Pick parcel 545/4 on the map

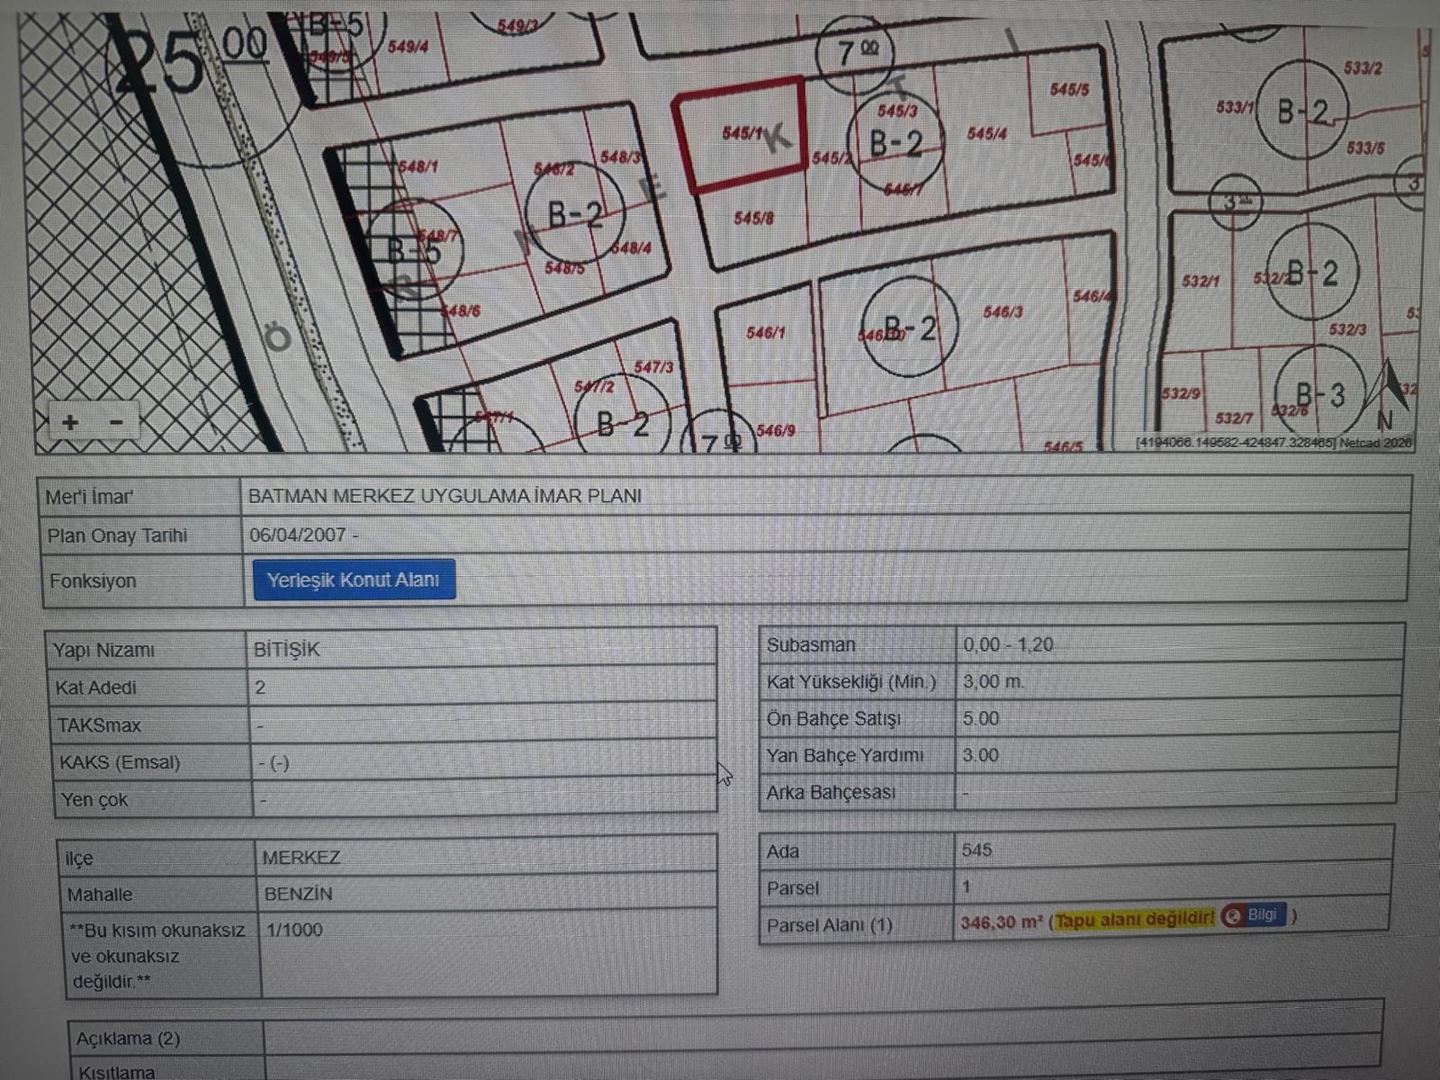[987, 133]
